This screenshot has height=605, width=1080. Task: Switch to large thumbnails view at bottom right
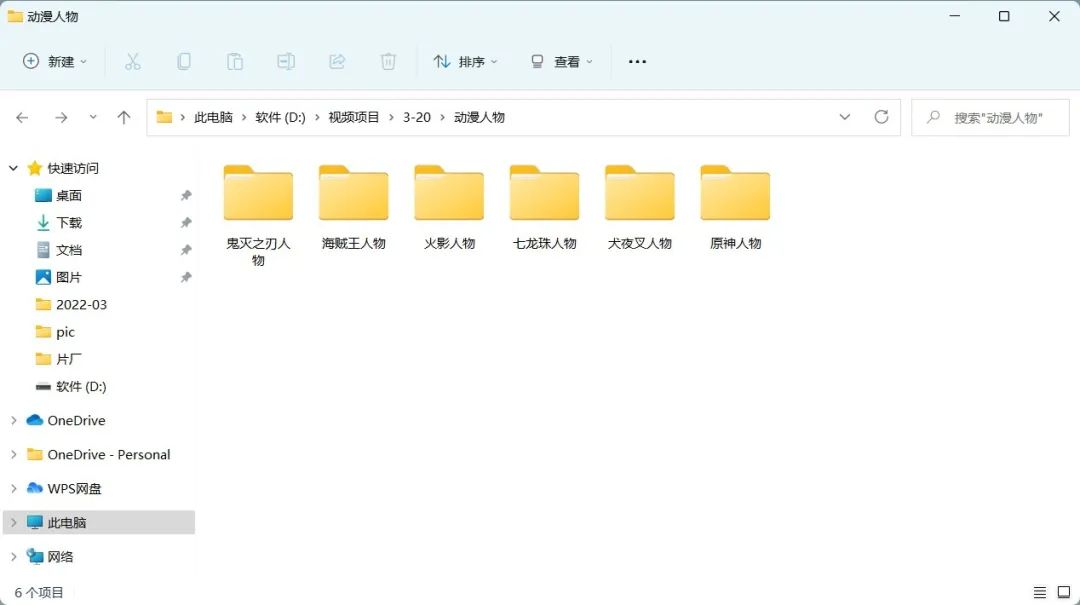pos(1062,592)
